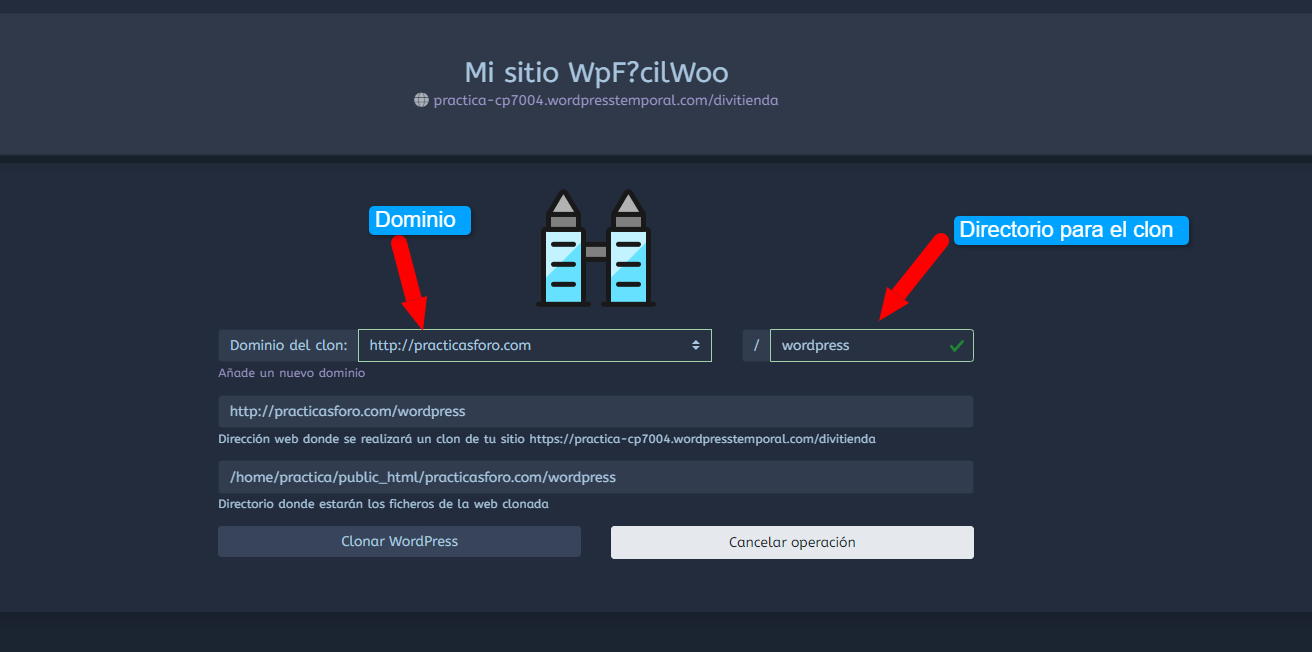Click the Añade un nuevo dominio link

click(292, 373)
